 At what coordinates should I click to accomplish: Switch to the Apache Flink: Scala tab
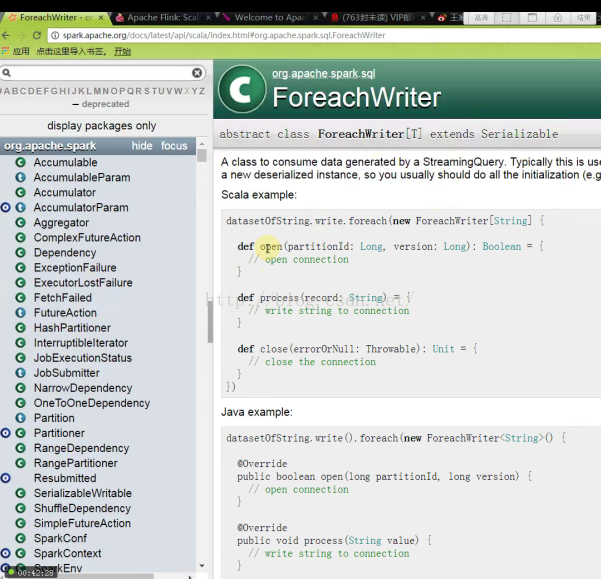[163, 18]
